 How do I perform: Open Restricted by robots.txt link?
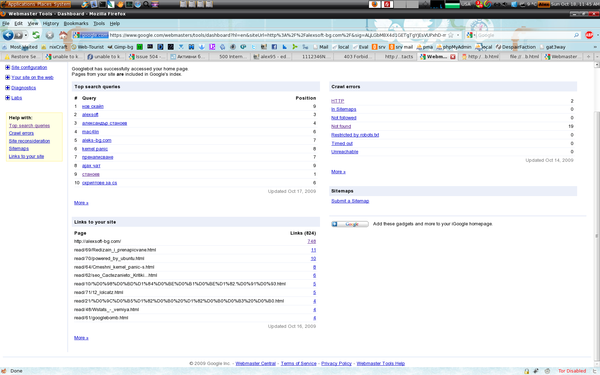click(x=355, y=135)
